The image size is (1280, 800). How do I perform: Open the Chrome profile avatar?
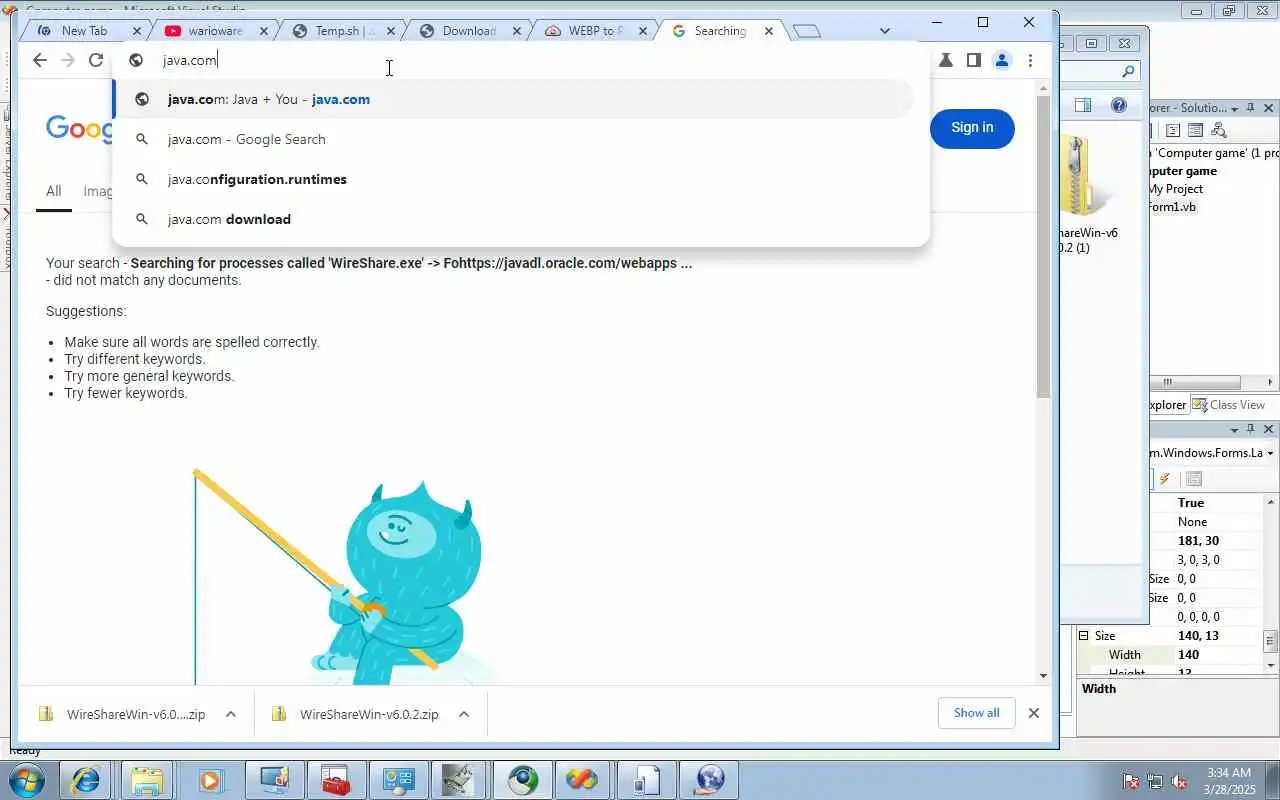coord(1001,60)
